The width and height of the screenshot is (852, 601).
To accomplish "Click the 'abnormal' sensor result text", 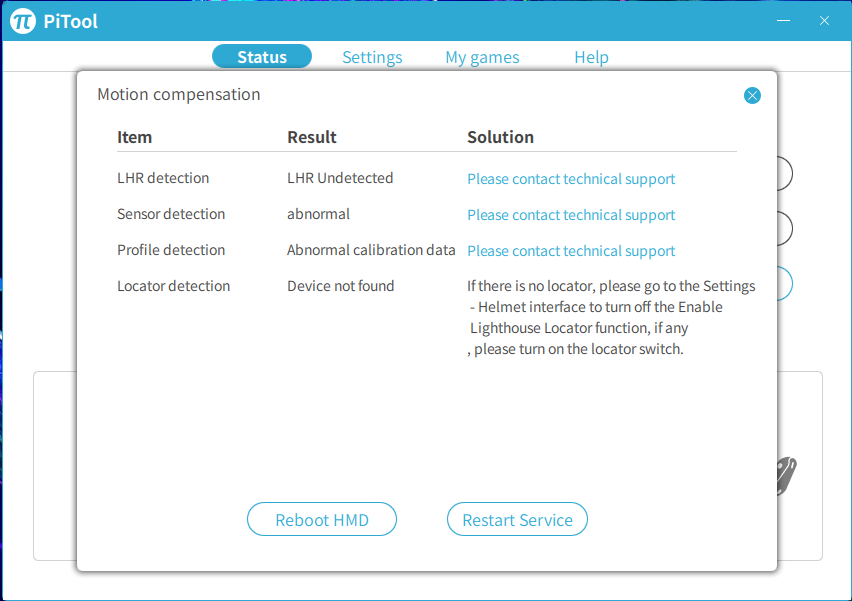I will click(318, 214).
